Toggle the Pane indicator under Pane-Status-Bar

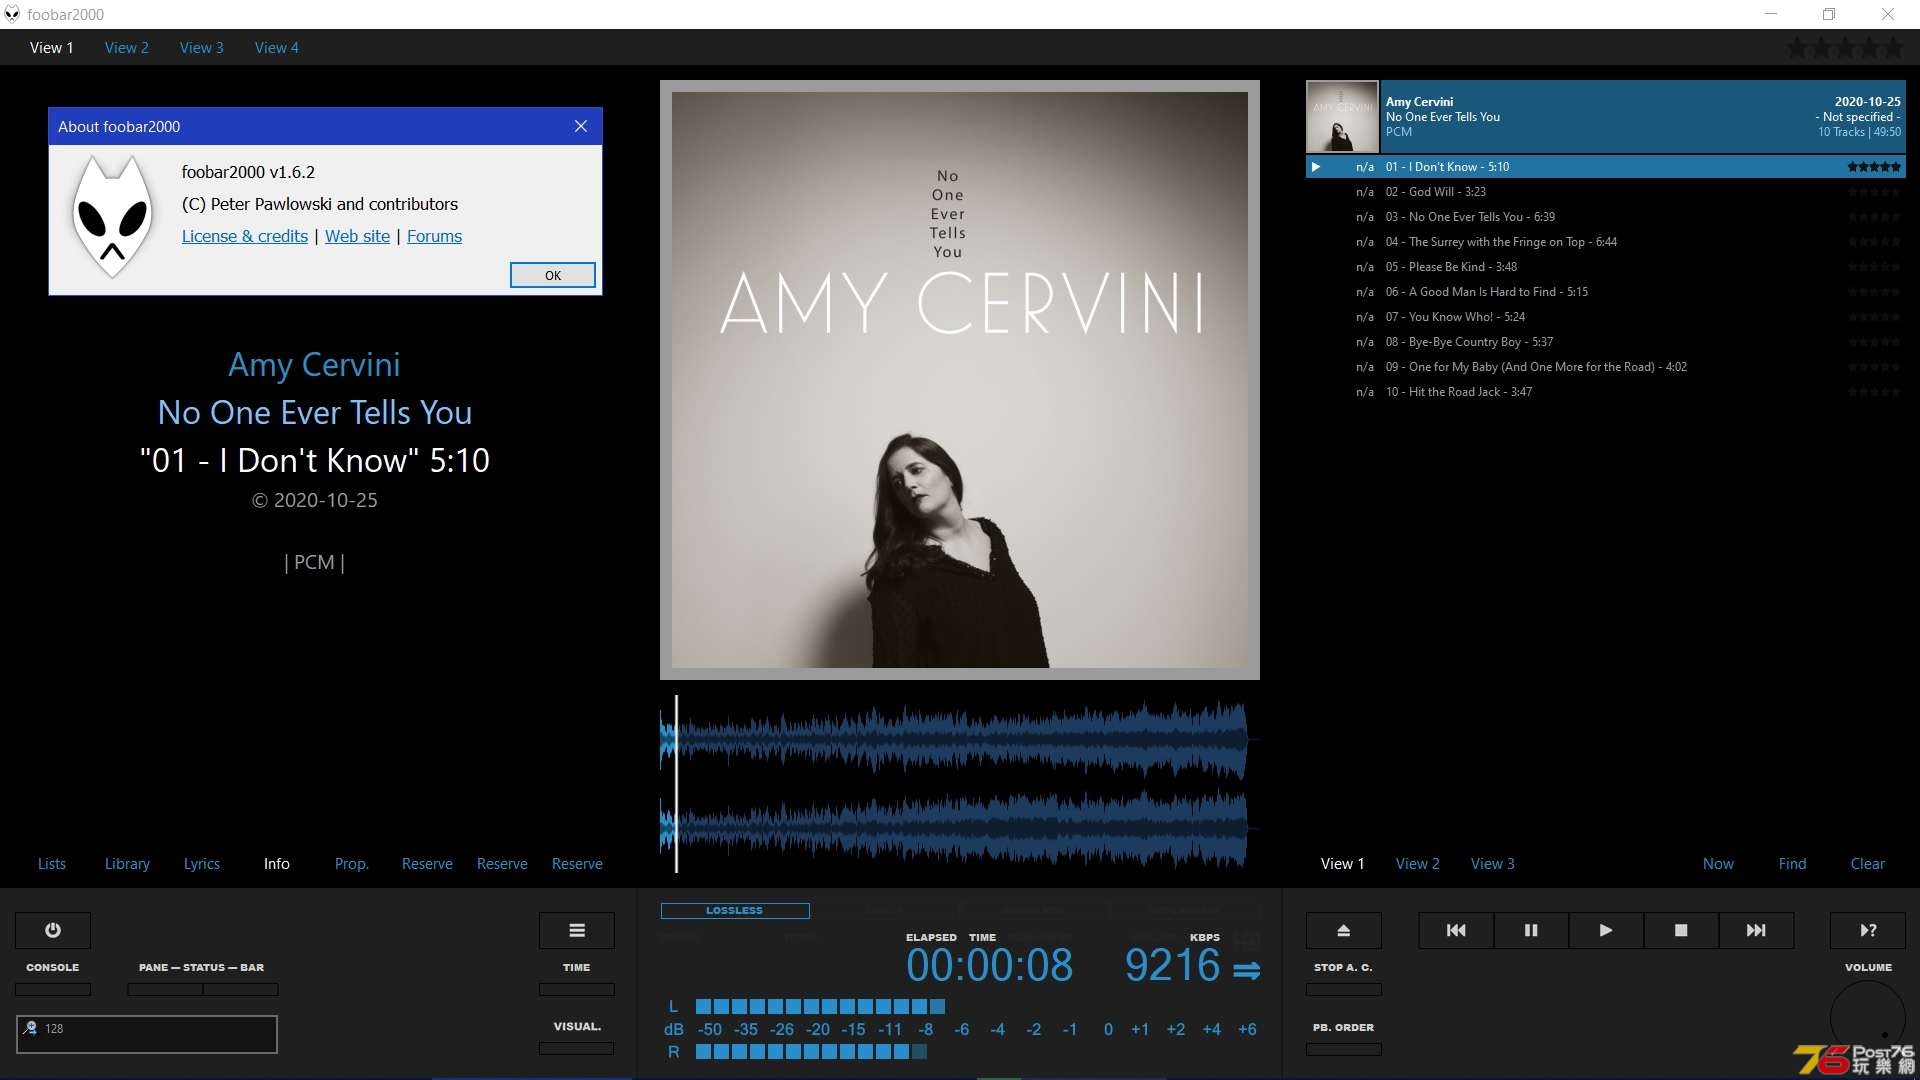pyautogui.click(x=165, y=989)
